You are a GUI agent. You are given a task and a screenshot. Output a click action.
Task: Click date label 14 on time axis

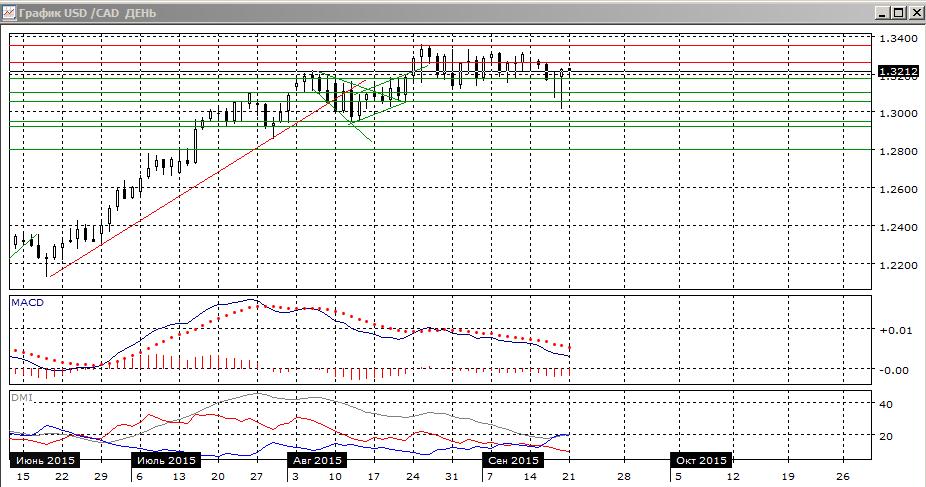[530, 477]
